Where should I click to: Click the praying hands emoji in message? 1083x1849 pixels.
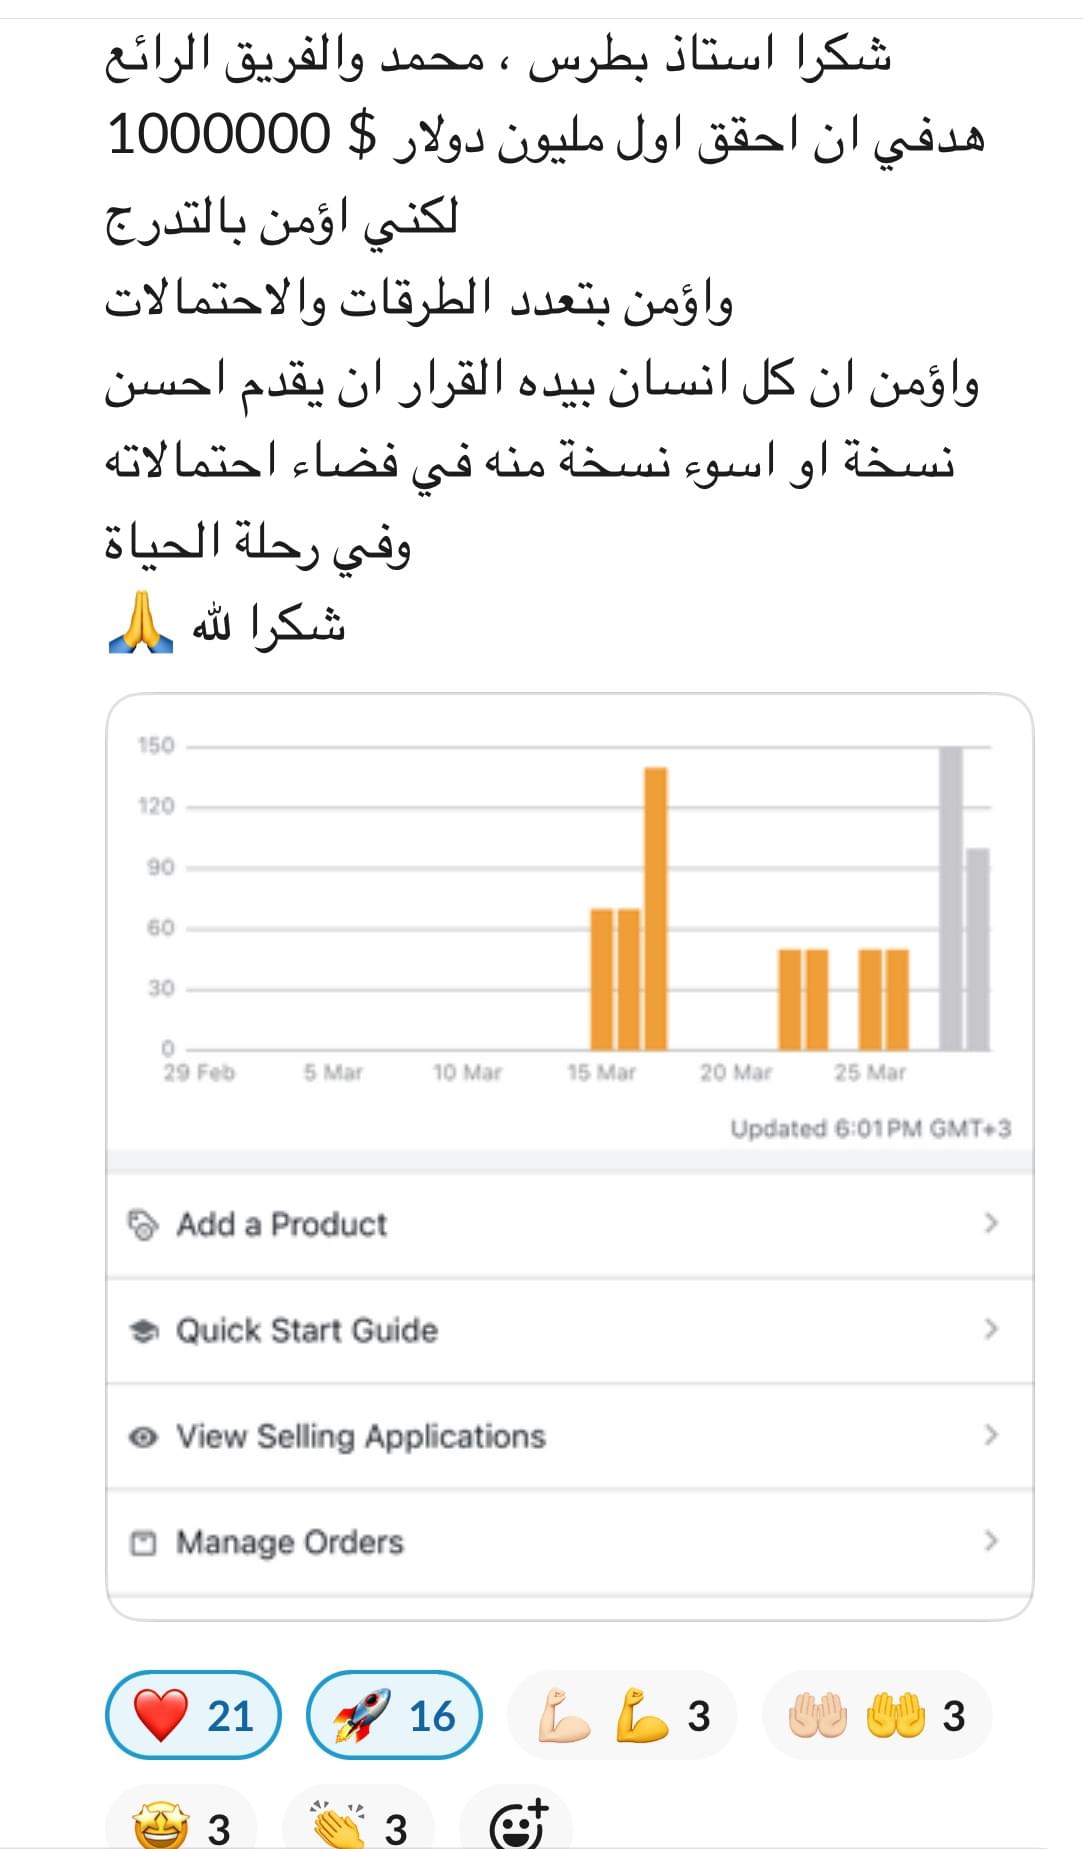(141, 623)
